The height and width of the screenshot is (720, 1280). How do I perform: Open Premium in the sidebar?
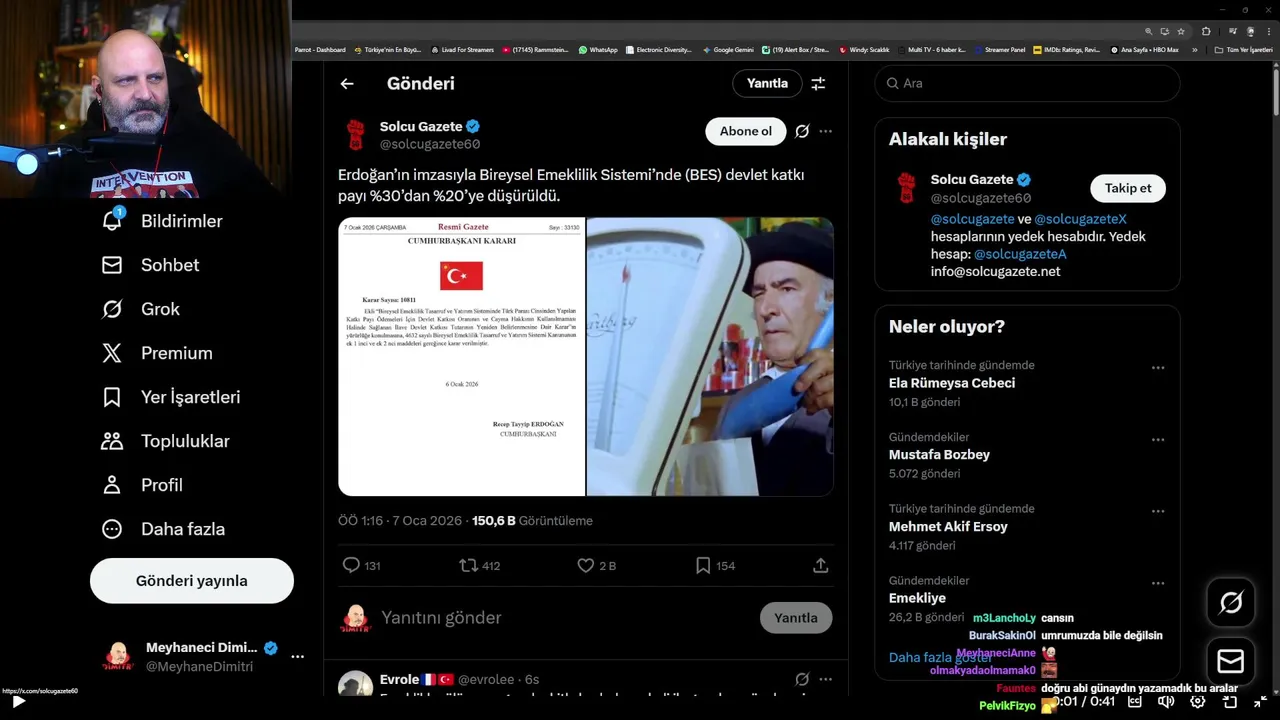coord(157,353)
